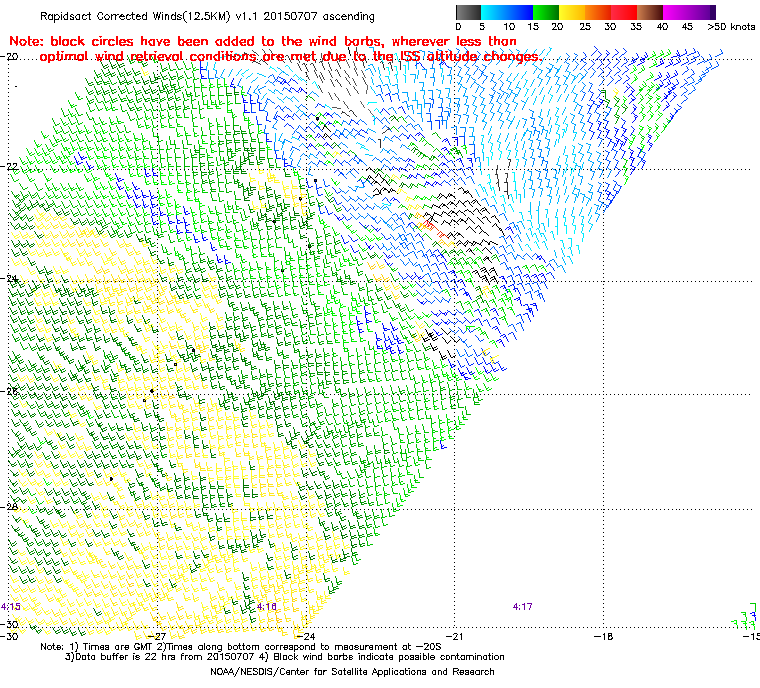Screen dimensions: 760x688
Task: Click the latitude label '-26'
Action: point(9,391)
